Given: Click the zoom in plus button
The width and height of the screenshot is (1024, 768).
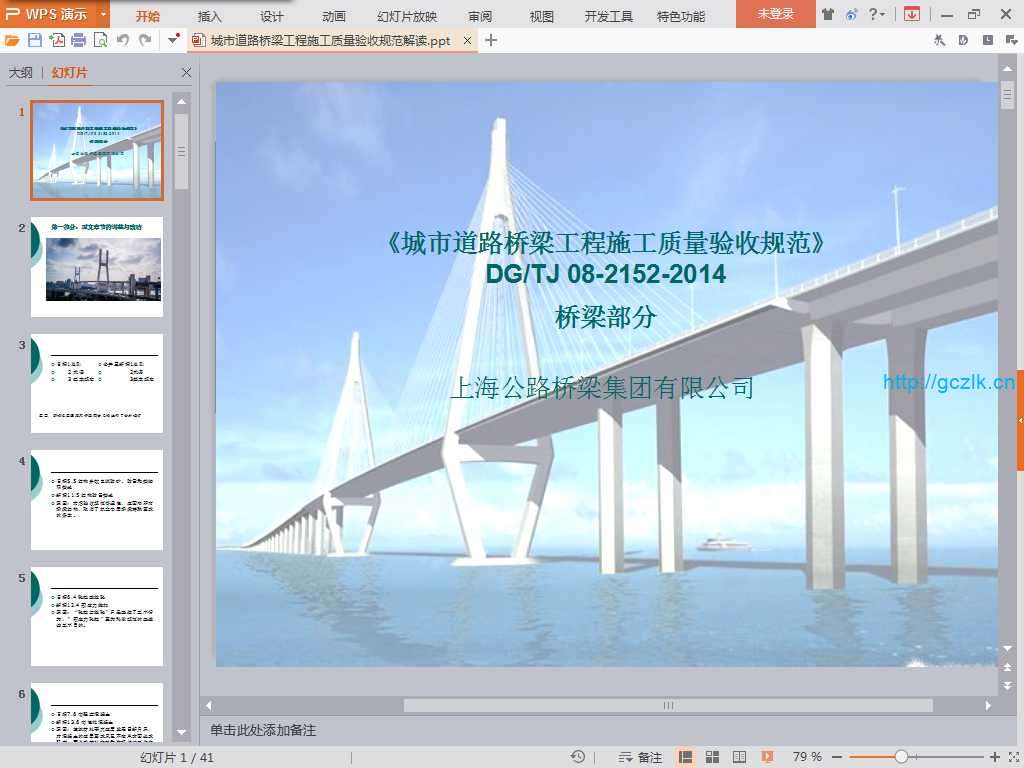Looking at the screenshot, I should click(x=995, y=757).
